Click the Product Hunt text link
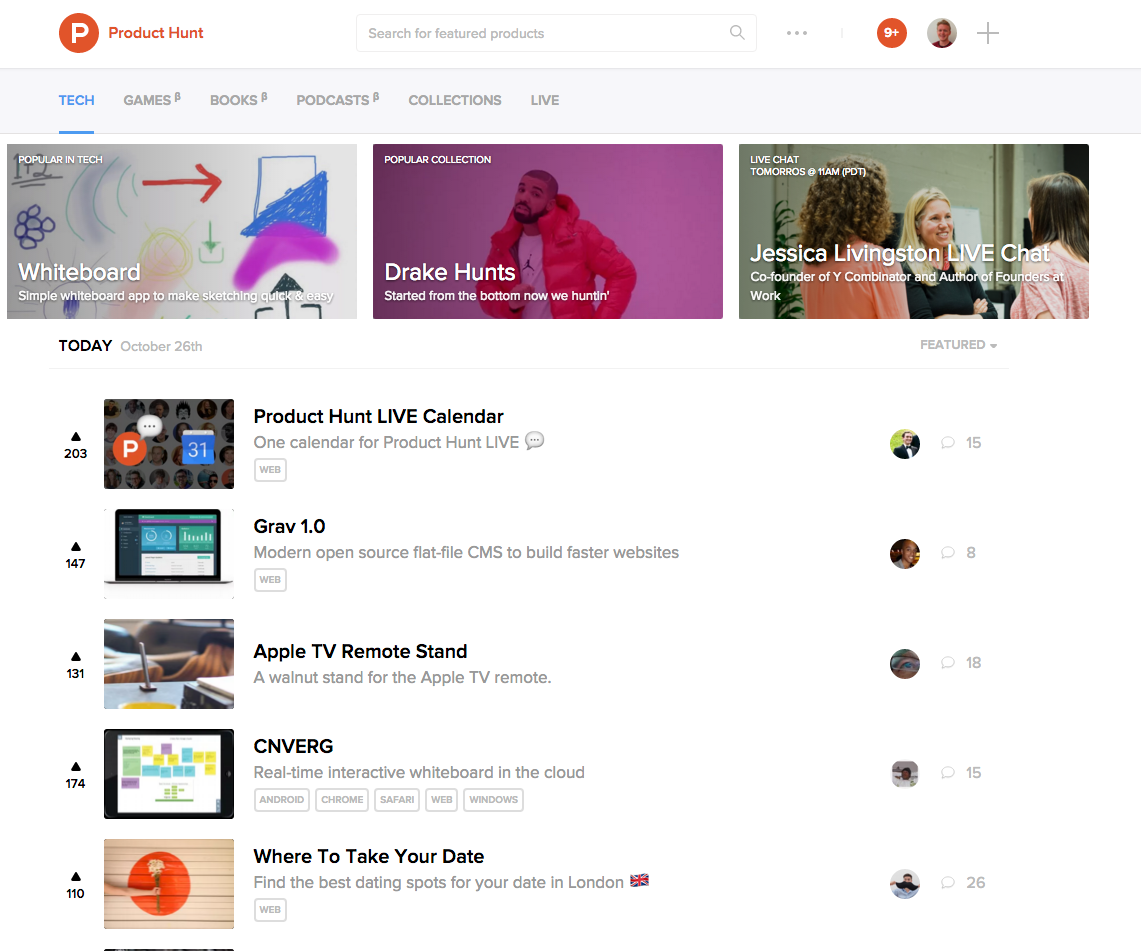Image resolution: width=1141 pixels, height=951 pixels. (x=156, y=33)
